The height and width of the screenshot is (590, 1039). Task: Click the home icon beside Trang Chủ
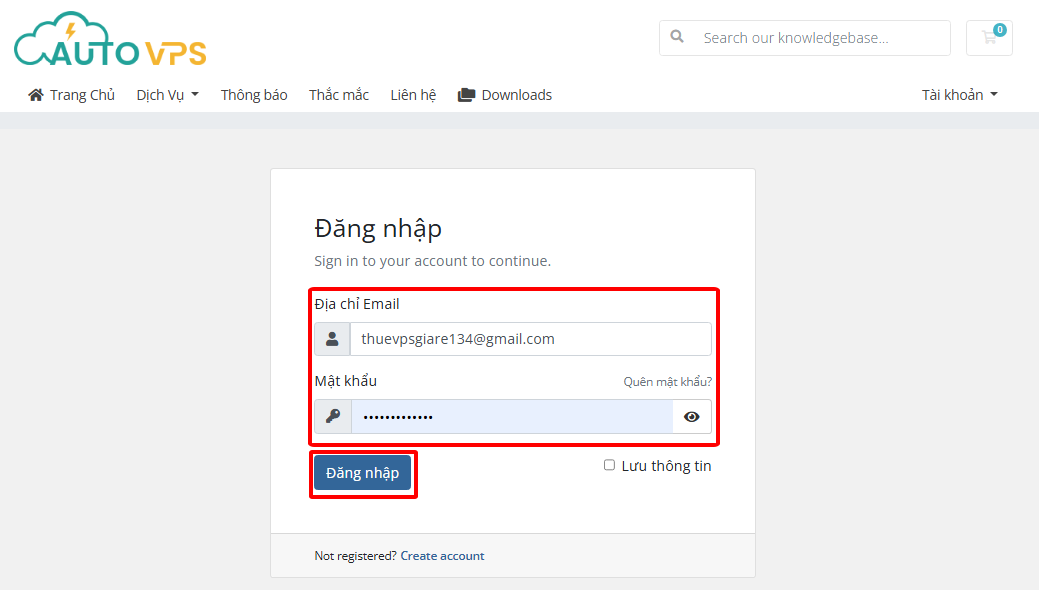point(36,95)
